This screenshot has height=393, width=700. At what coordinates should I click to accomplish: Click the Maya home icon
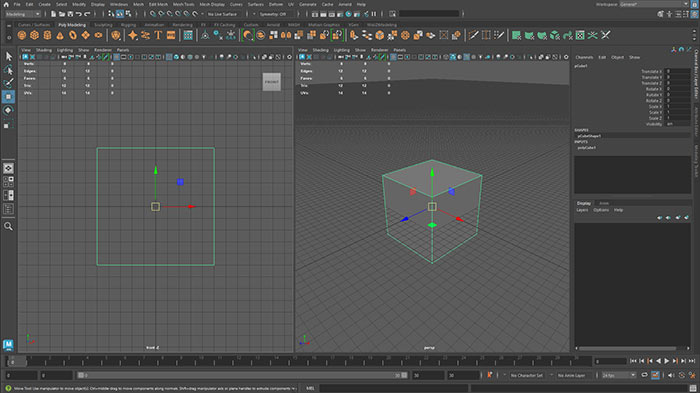(6, 4)
